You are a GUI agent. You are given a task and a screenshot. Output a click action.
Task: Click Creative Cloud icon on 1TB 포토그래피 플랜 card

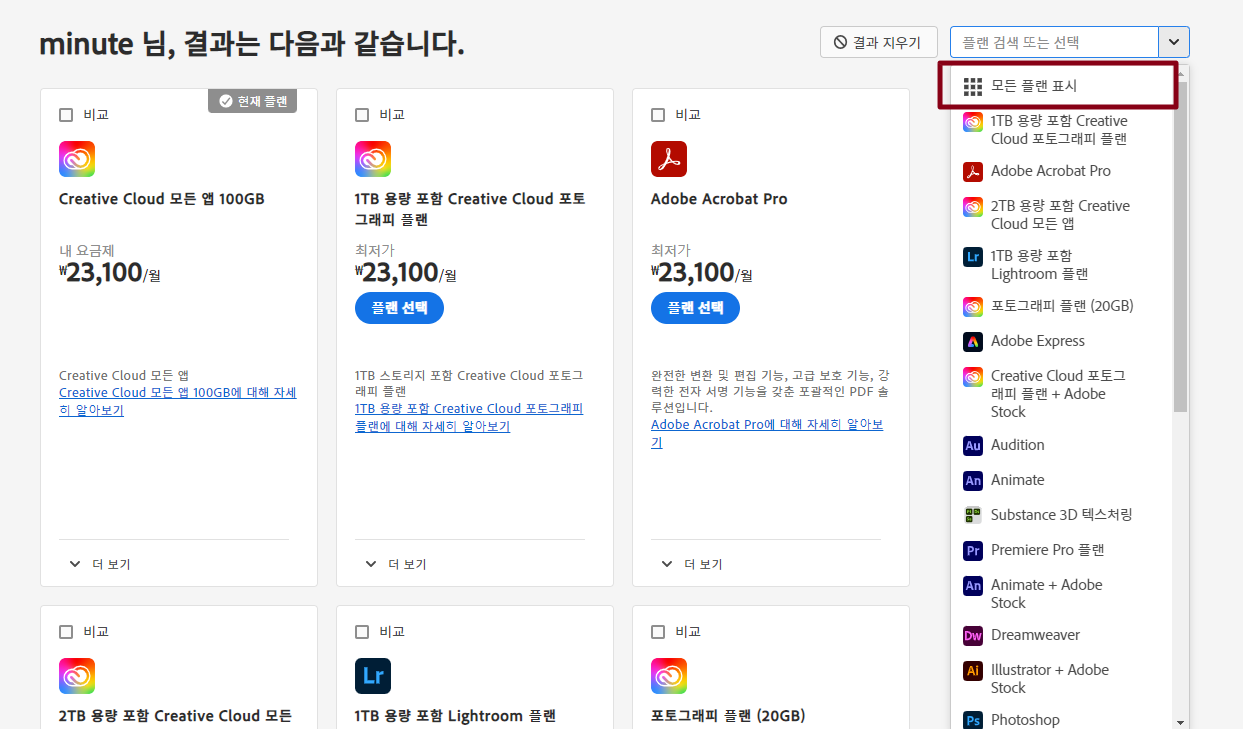click(373, 159)
